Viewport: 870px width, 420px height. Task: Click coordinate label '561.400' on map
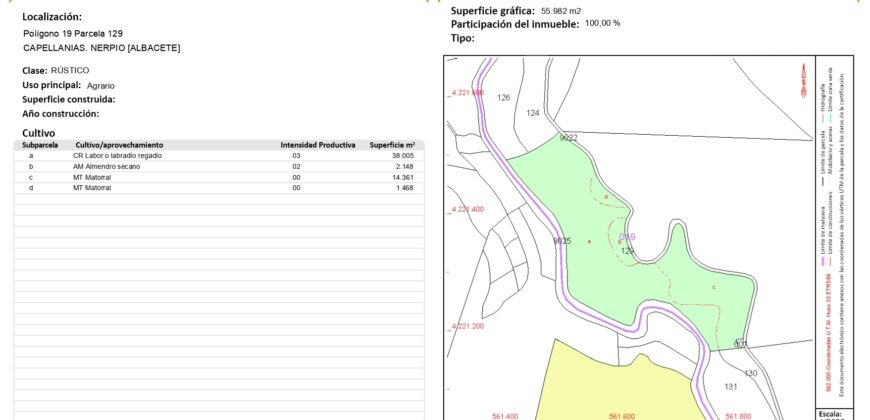[x=505, y=416]
